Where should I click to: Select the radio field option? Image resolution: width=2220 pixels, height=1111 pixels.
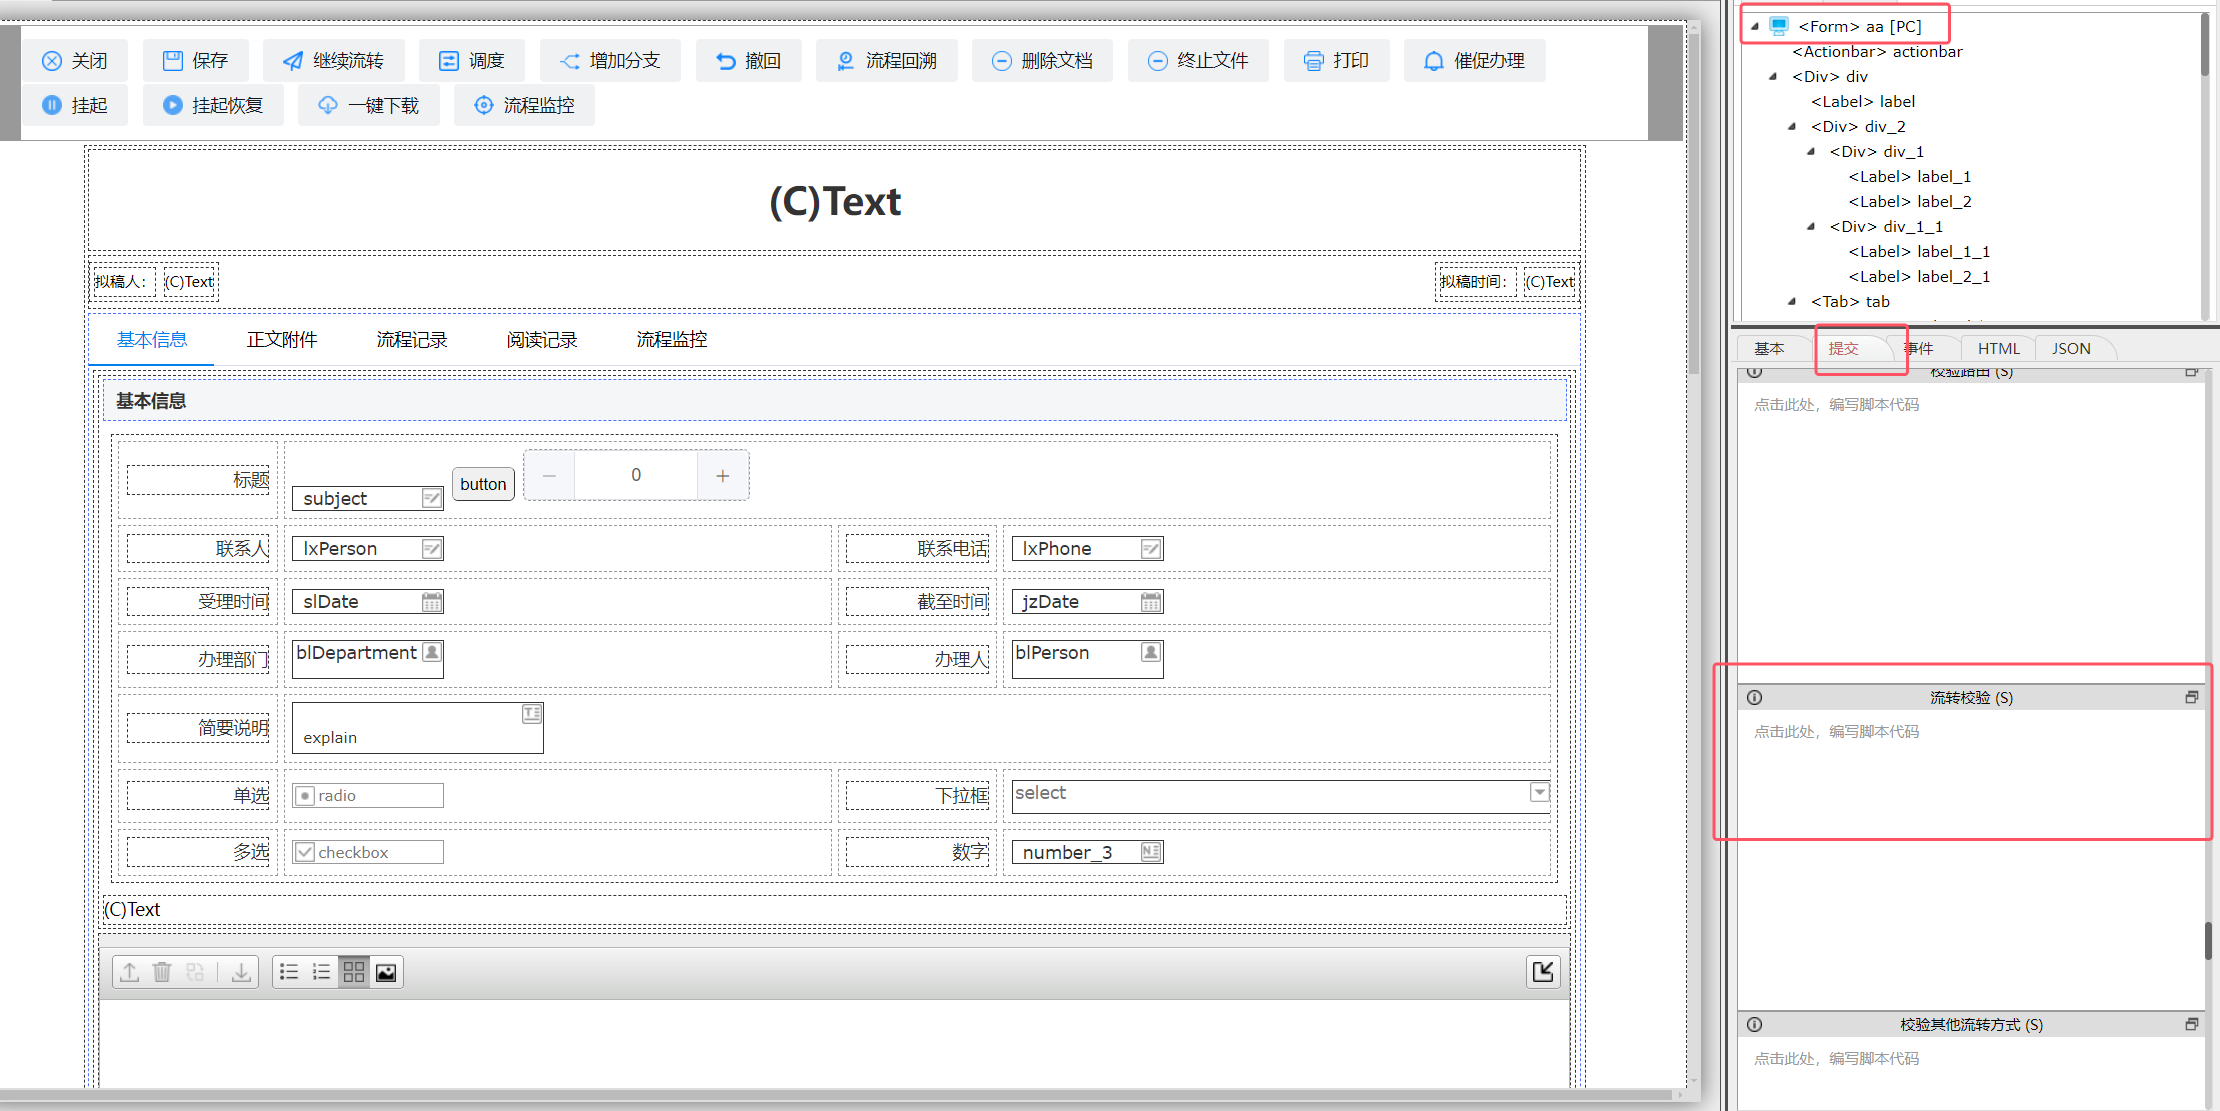pyautogui.click(x=305, y=796)
